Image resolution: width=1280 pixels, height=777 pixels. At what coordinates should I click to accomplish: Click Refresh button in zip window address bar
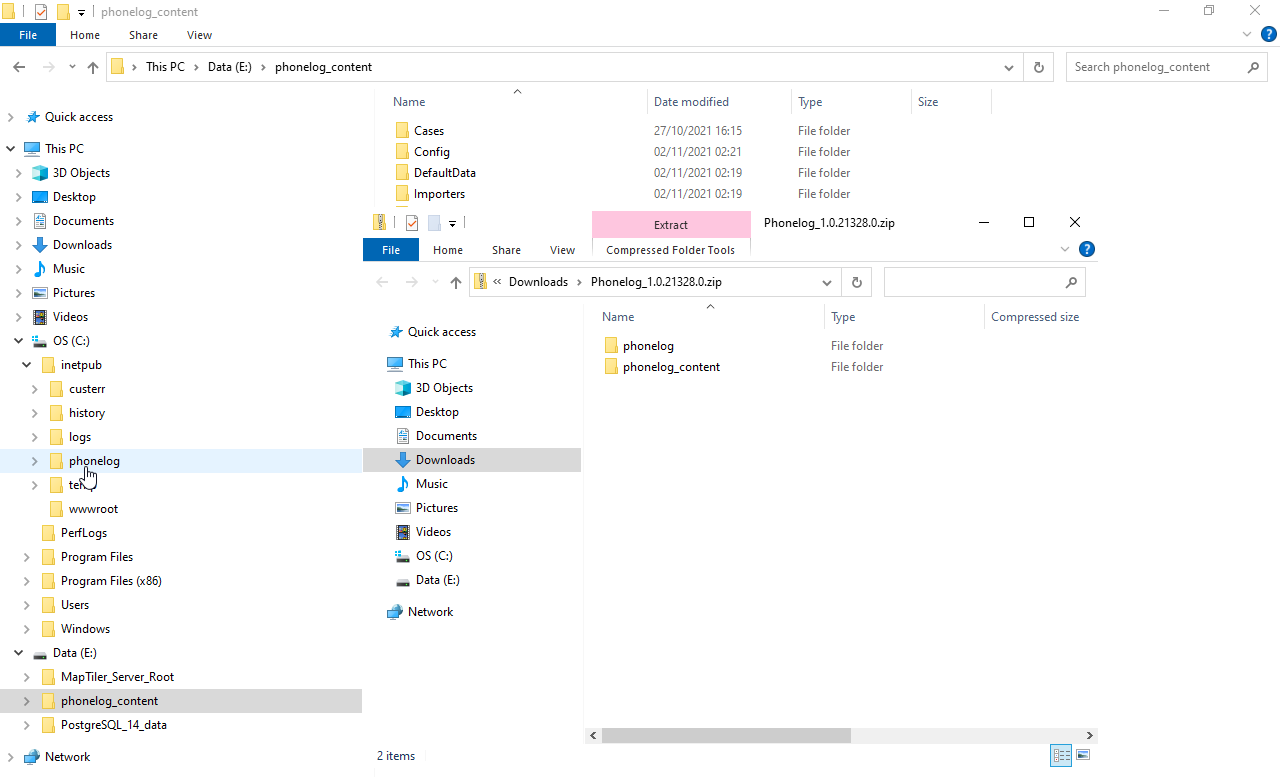856,282
